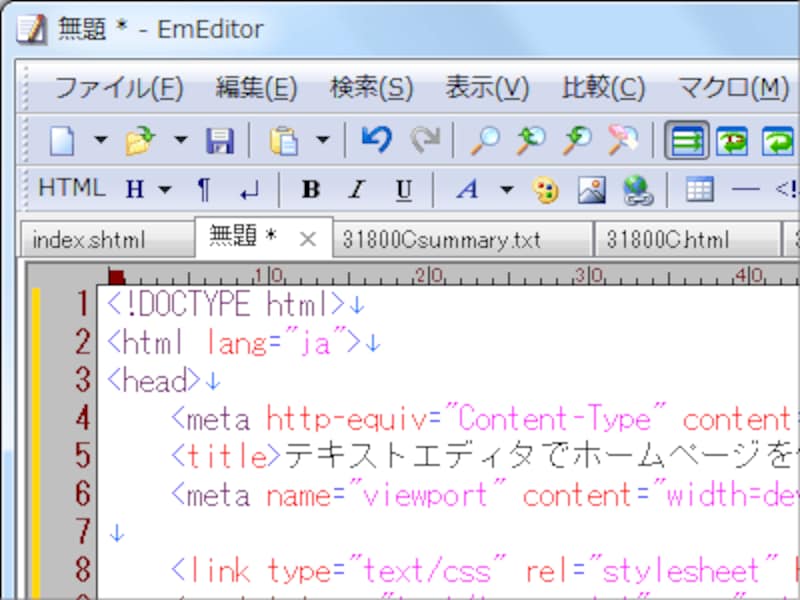Open the 比較(C) menu

click(x=604, y=88)
